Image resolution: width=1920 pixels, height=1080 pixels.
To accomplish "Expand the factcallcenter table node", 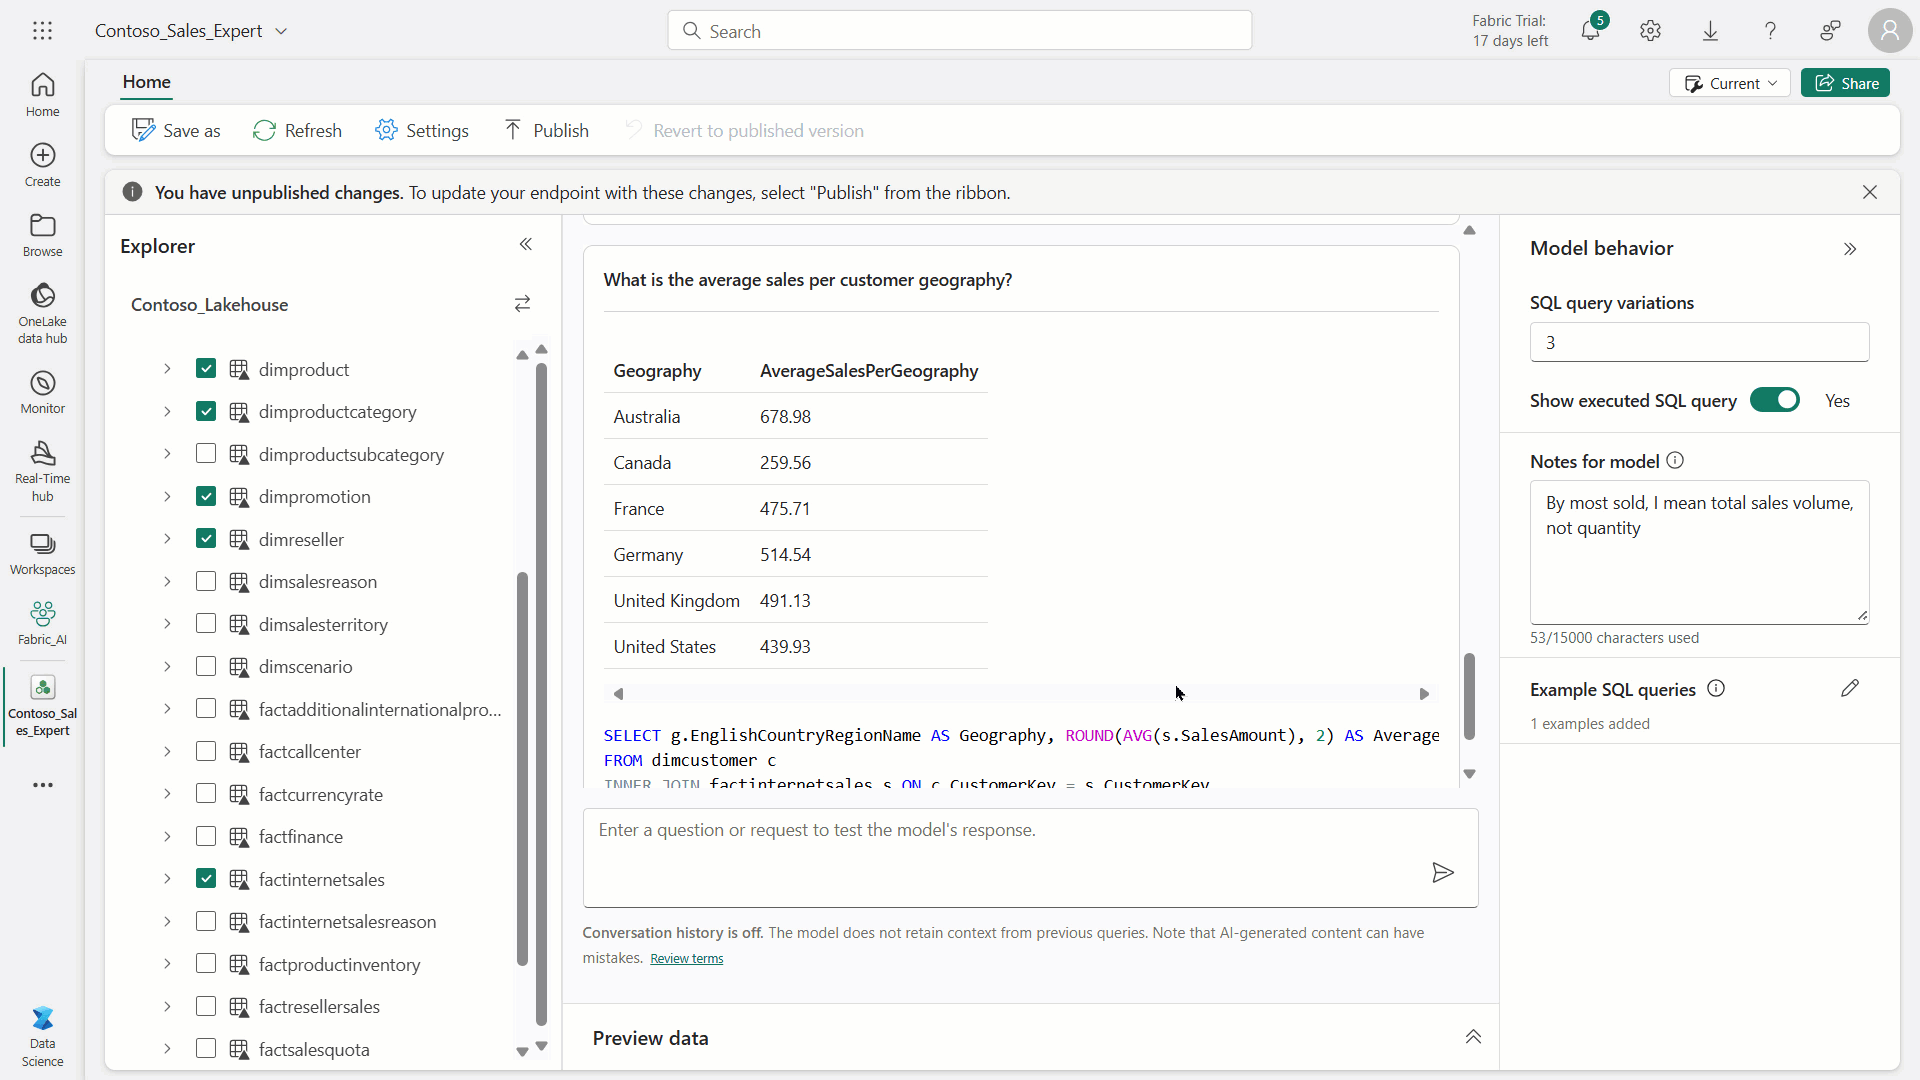I will (167, 751).
